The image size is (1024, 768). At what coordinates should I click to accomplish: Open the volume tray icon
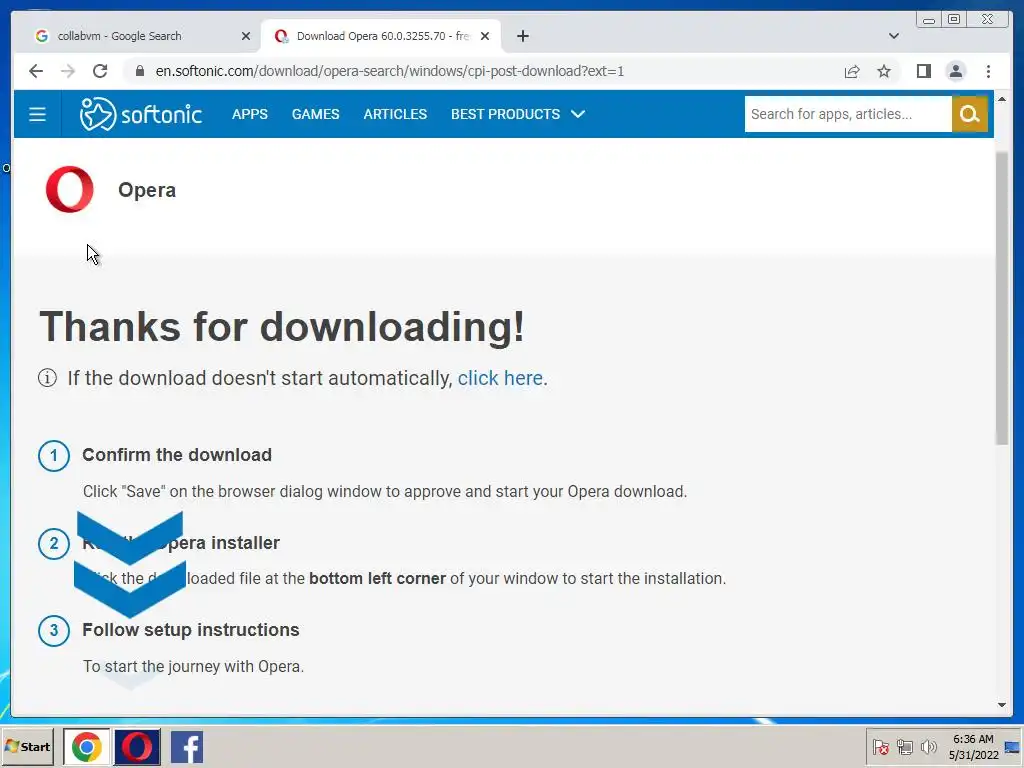point(928,747)
